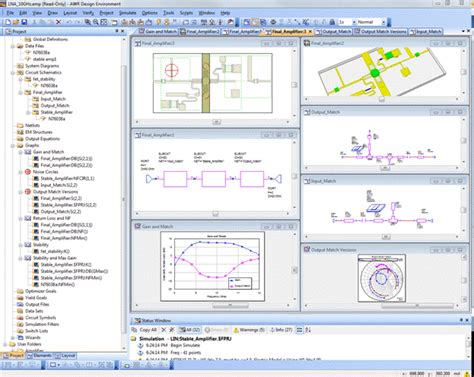This screenshot has width=474, height=377.
Task: Click the Wizards node icon
Action: tap(20, 338)
